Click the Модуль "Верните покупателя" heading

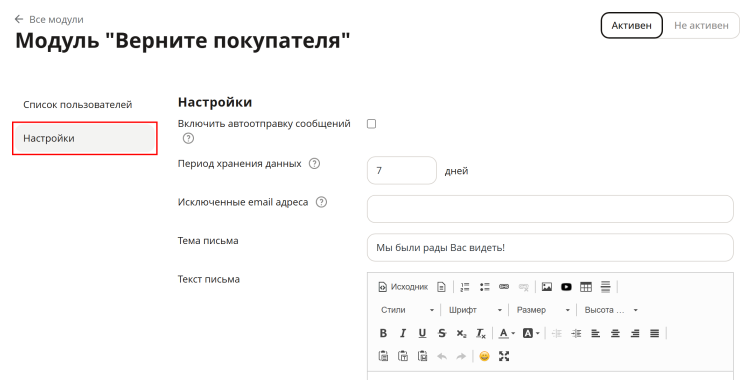[x=183, y=41]
